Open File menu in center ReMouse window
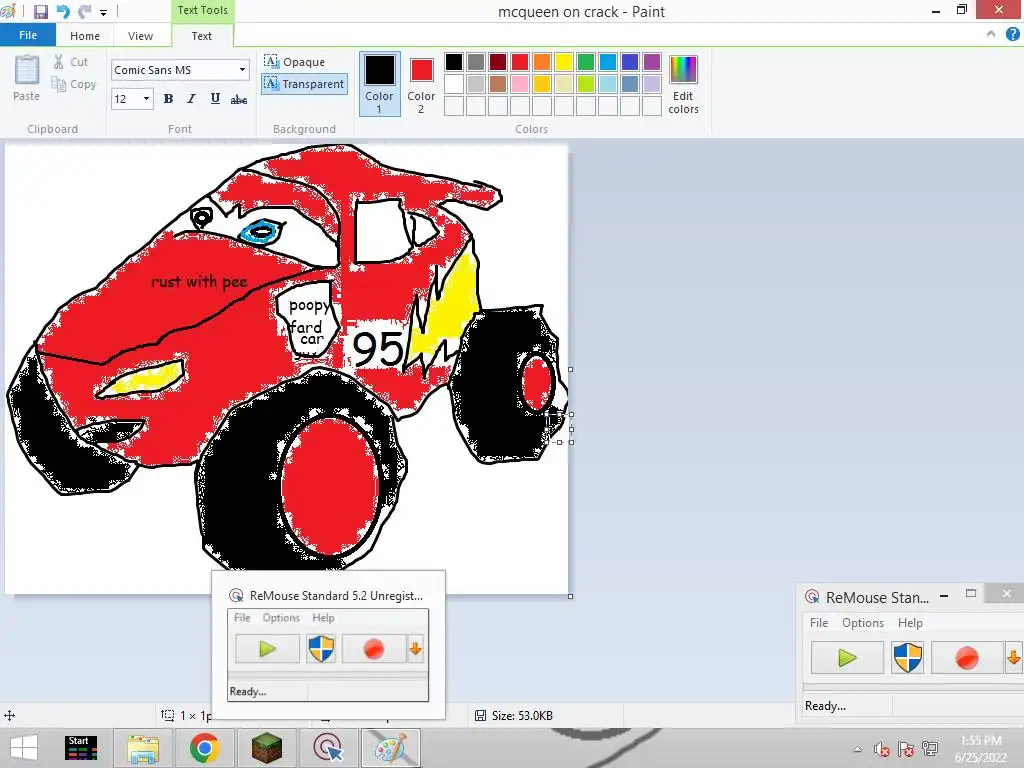This screenshot has width=1024, height=768. coord(242,618)
